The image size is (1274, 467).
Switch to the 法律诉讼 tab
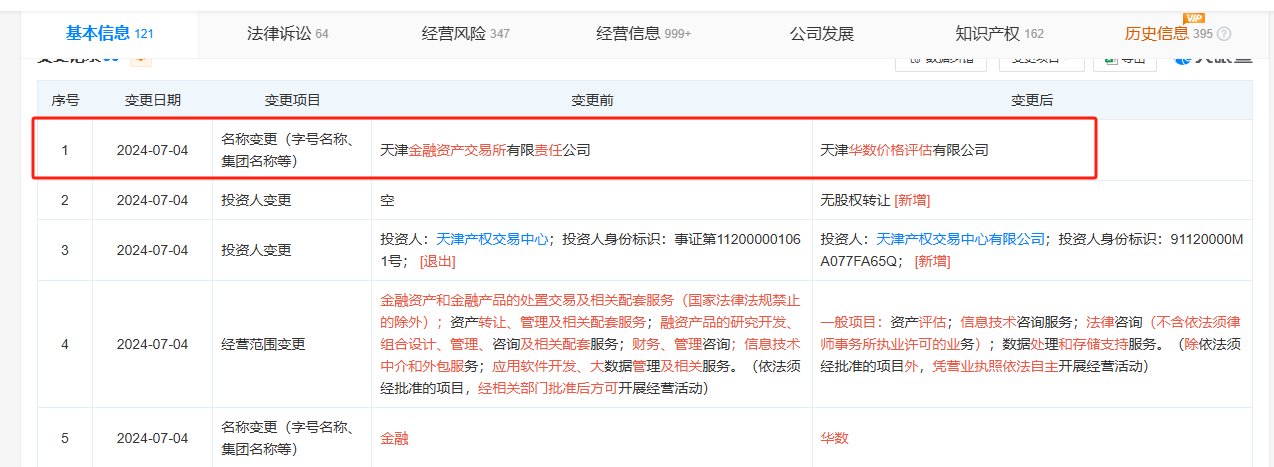point(287,34)
